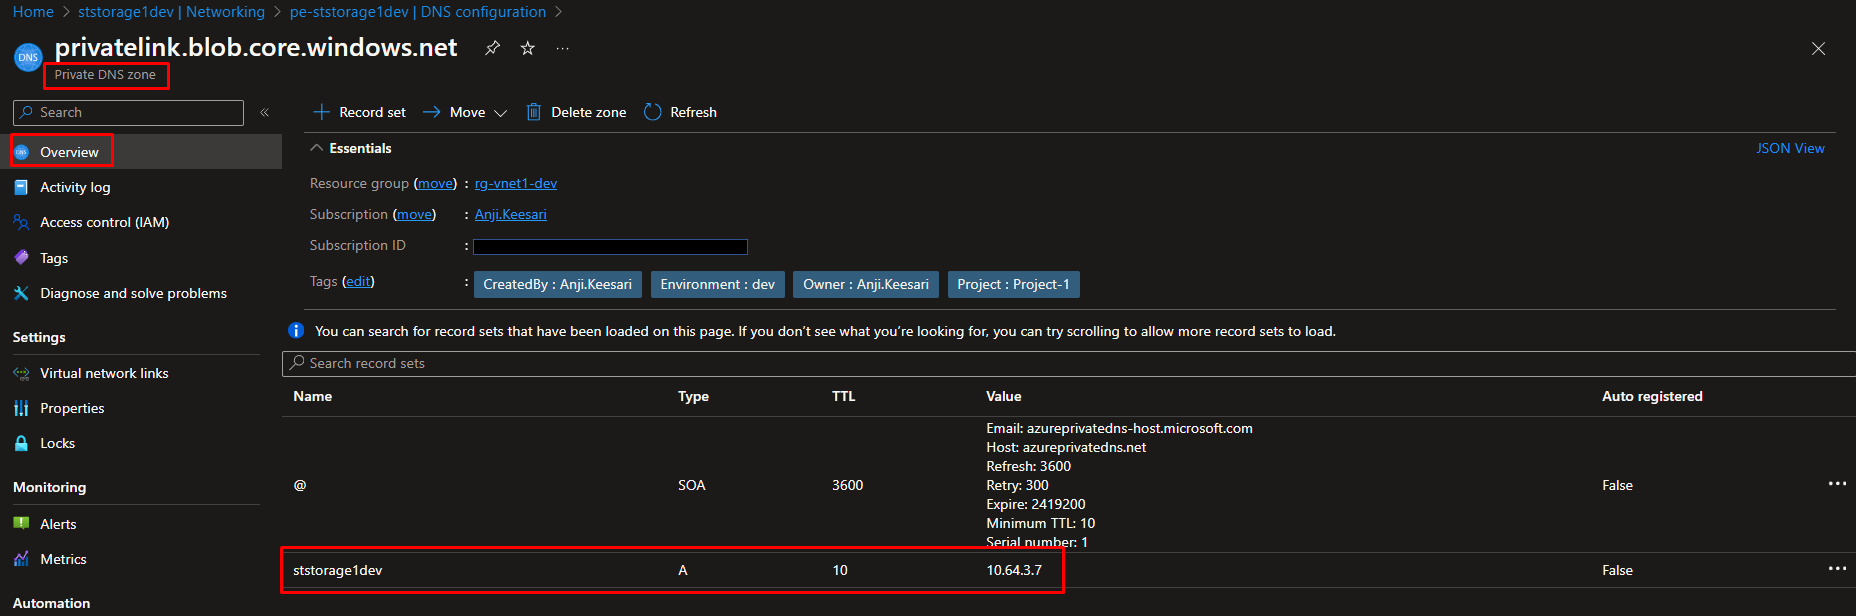The height and width of the screenshot is (616, 1856).
Task: Open the JSON View link
Action: pos(1790,148)
